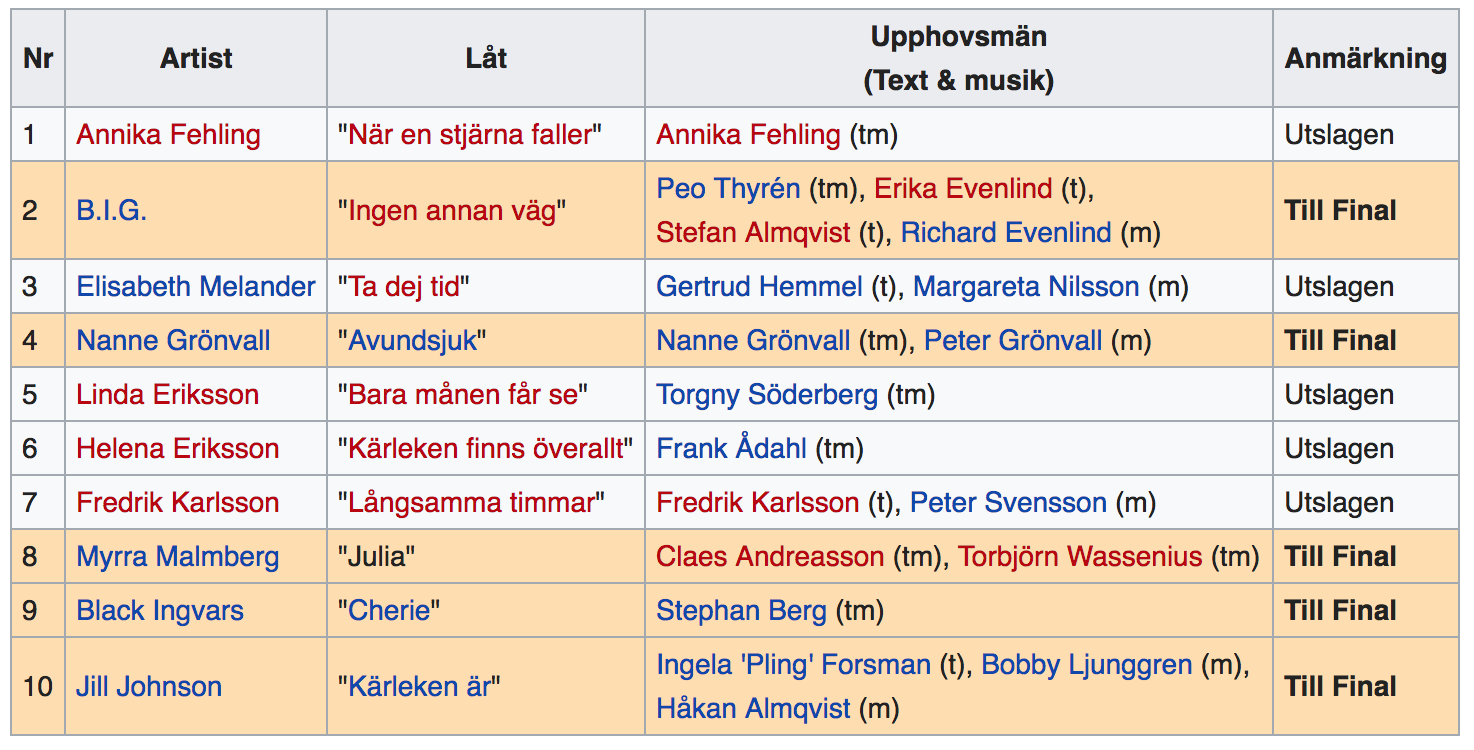The height and width of the screenshot is (750, 1474).
Task: Open the Frank Ådahl songwriter link
Action: pos(731,449)
